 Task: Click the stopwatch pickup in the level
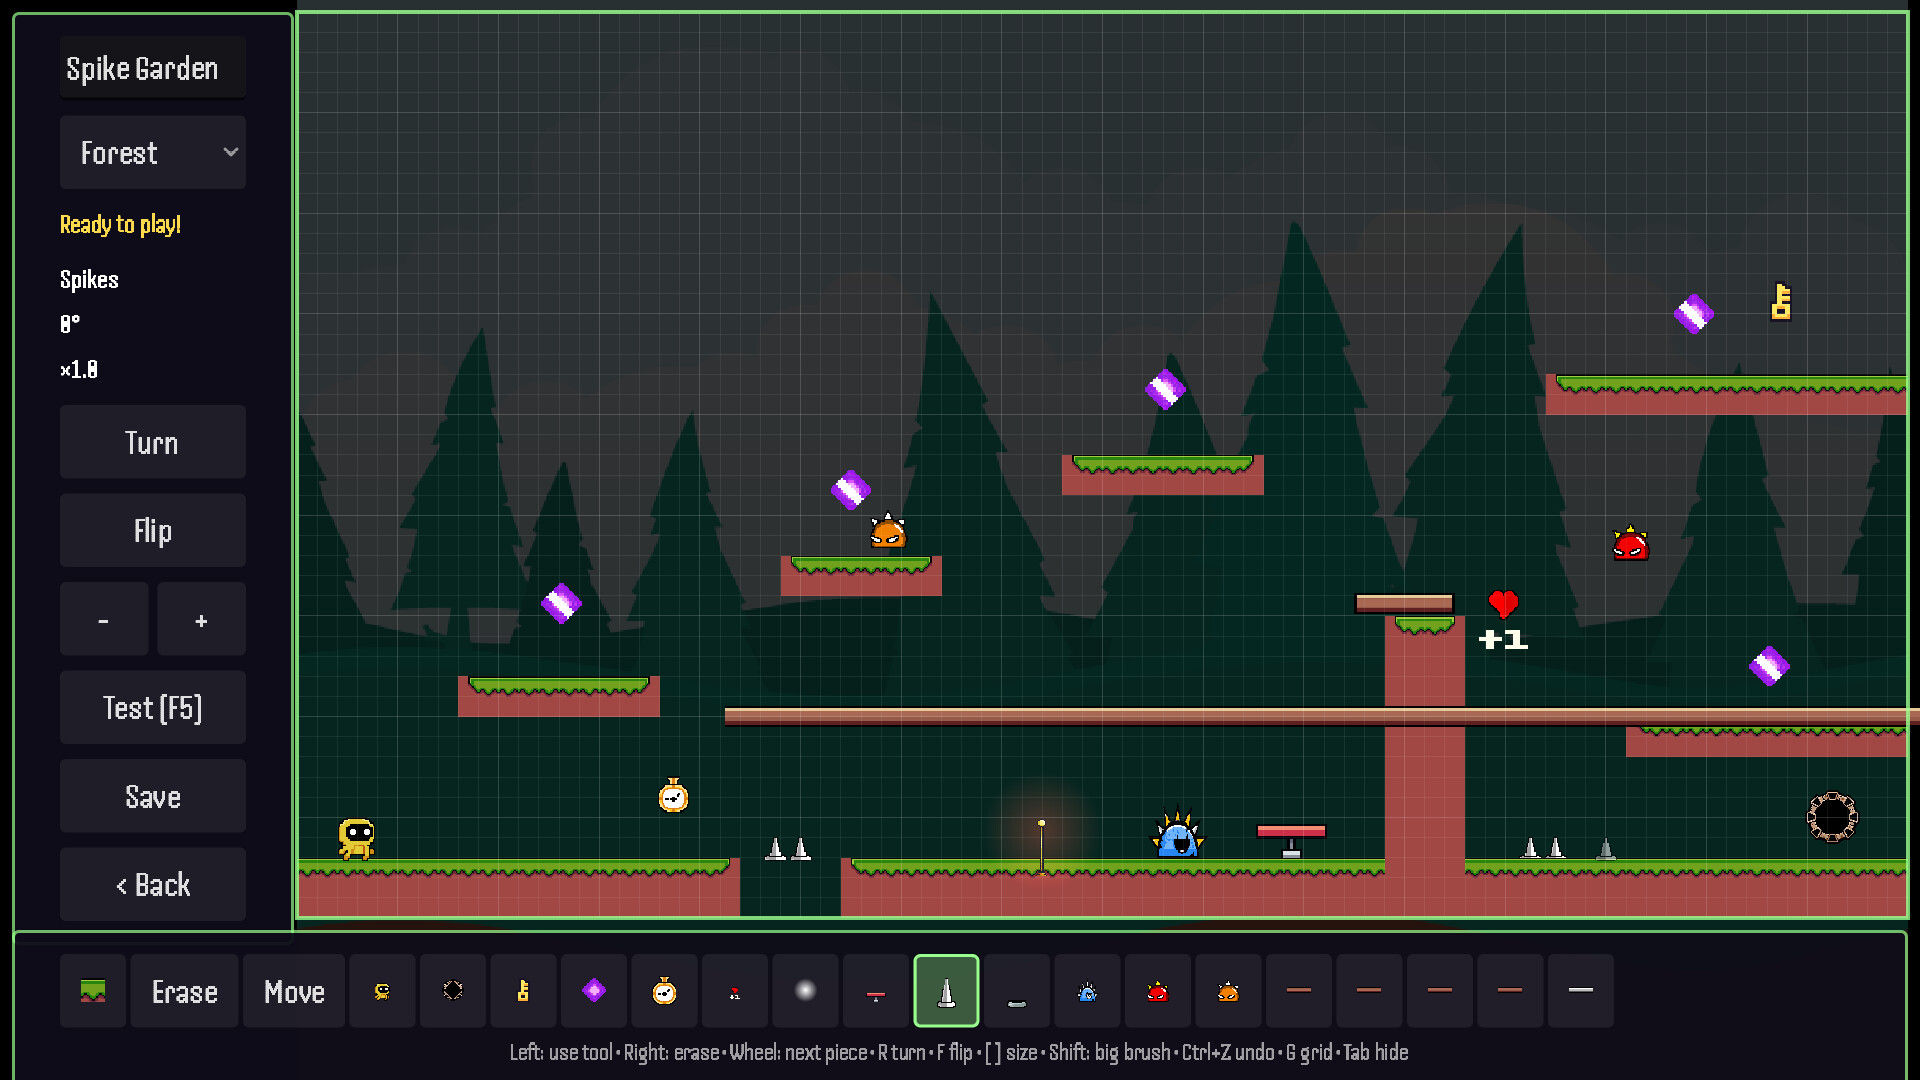point(673,795)
